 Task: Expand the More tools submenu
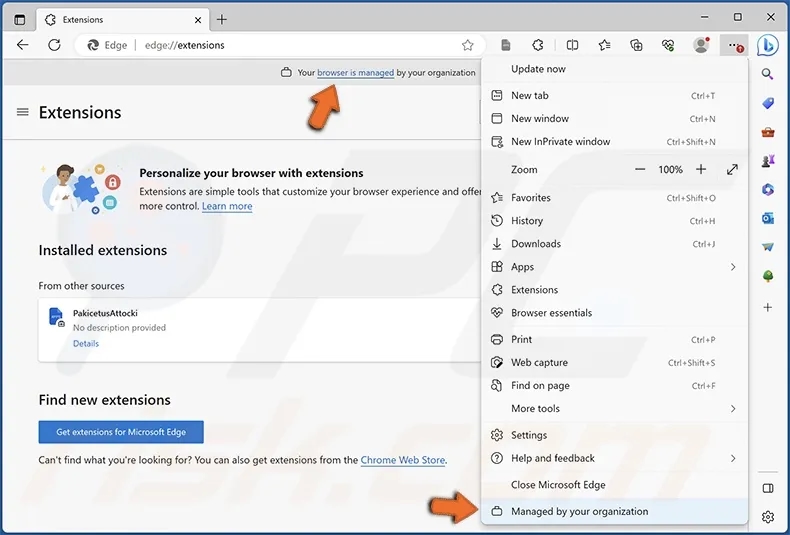[732, 409]
